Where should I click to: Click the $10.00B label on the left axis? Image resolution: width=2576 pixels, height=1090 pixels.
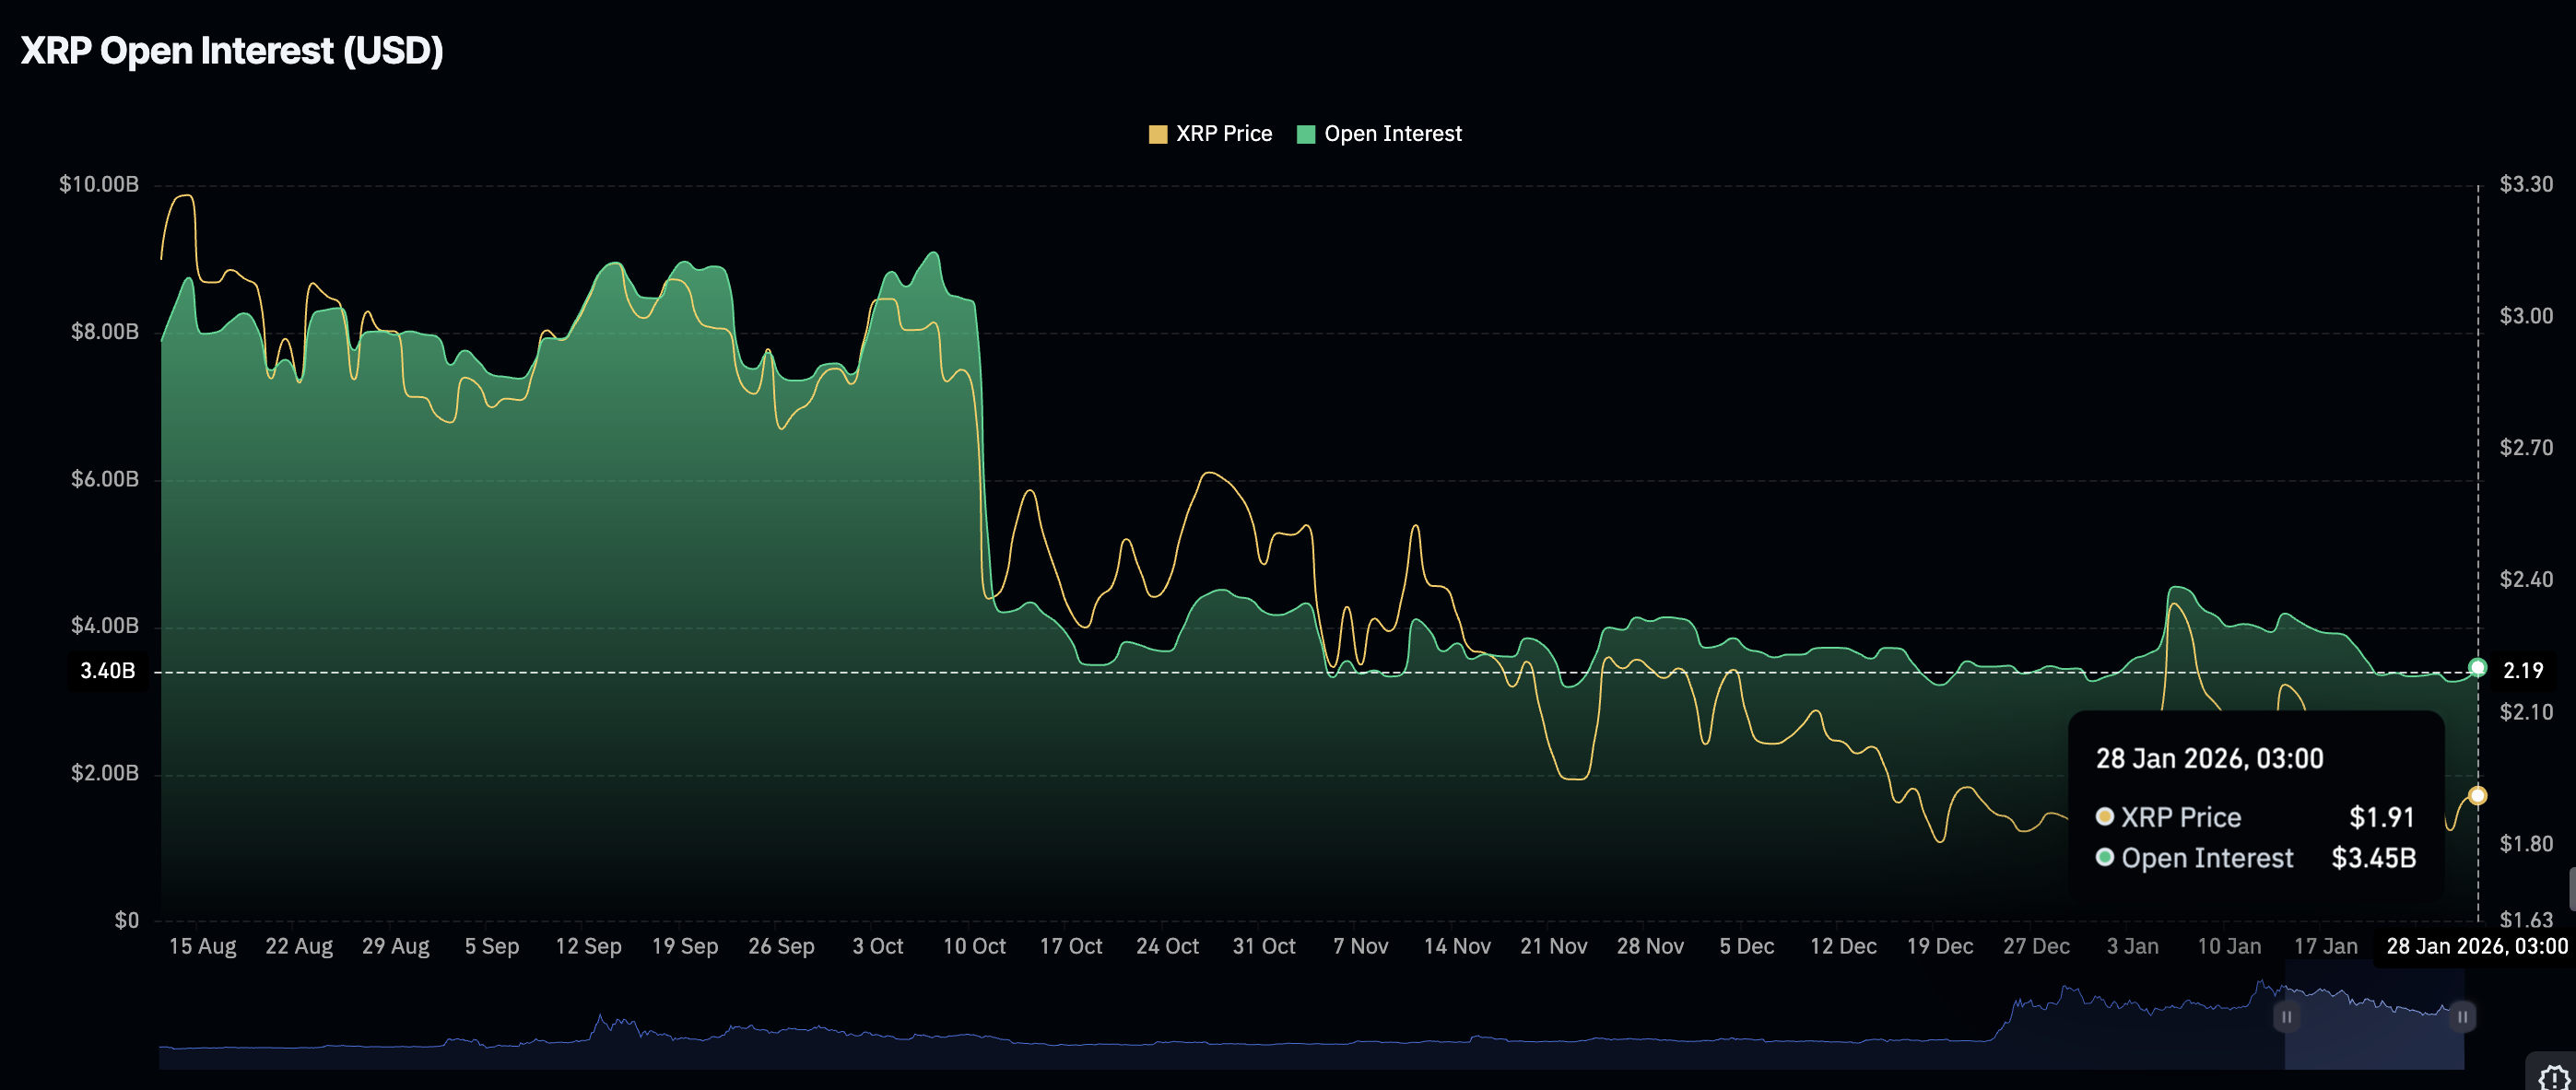coord(99,184)
